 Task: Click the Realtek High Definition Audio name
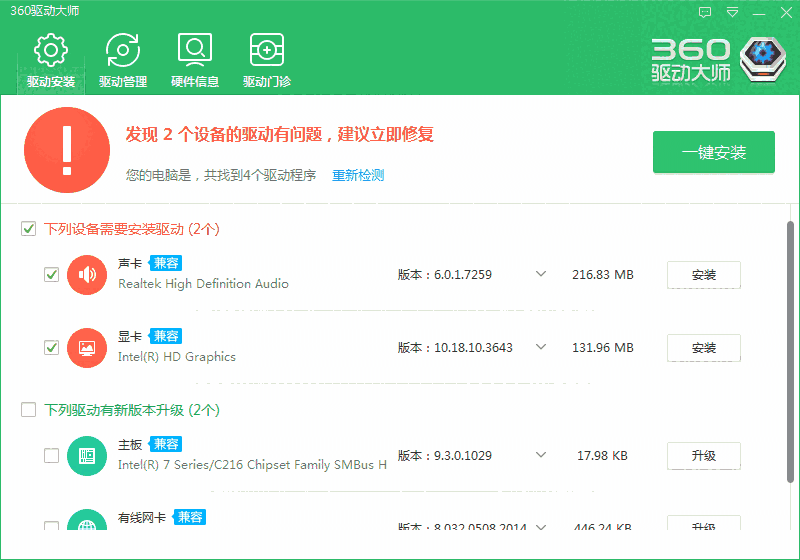204,284
